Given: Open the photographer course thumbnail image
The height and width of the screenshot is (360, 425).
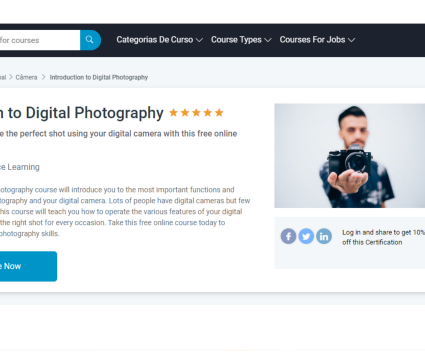Looking at the screenshot, I should tap(350, 156).
